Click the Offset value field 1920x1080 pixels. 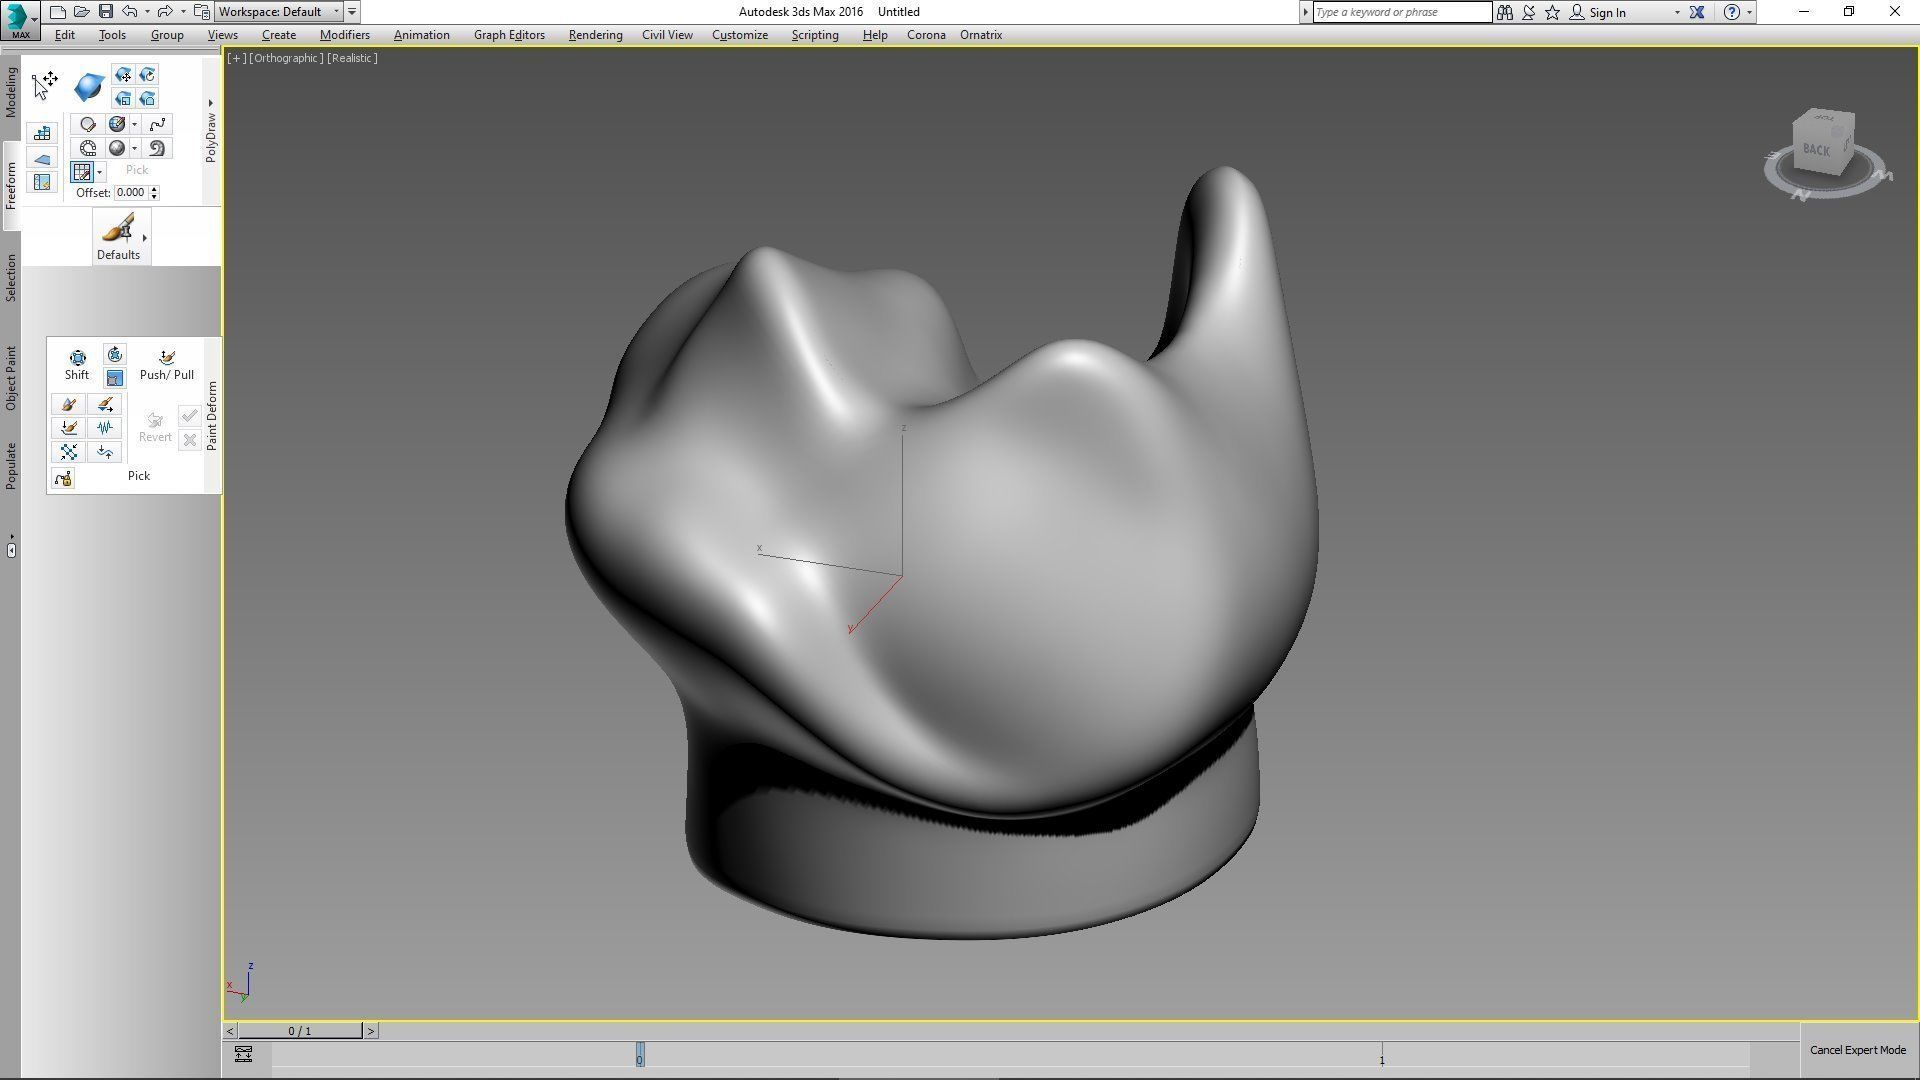(x=131, y=193)
